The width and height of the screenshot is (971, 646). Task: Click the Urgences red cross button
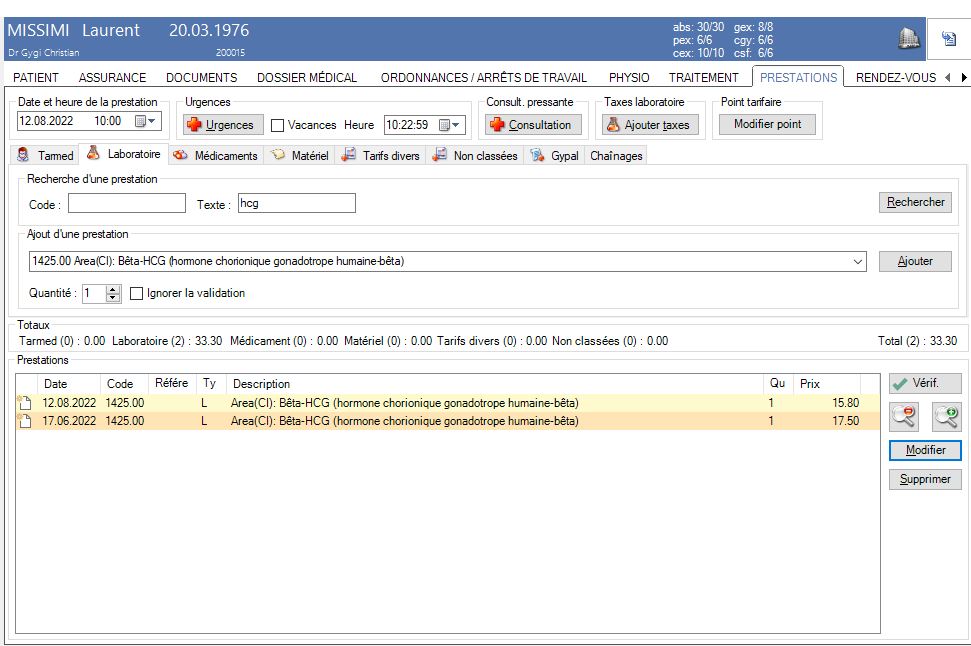point(223,125)
